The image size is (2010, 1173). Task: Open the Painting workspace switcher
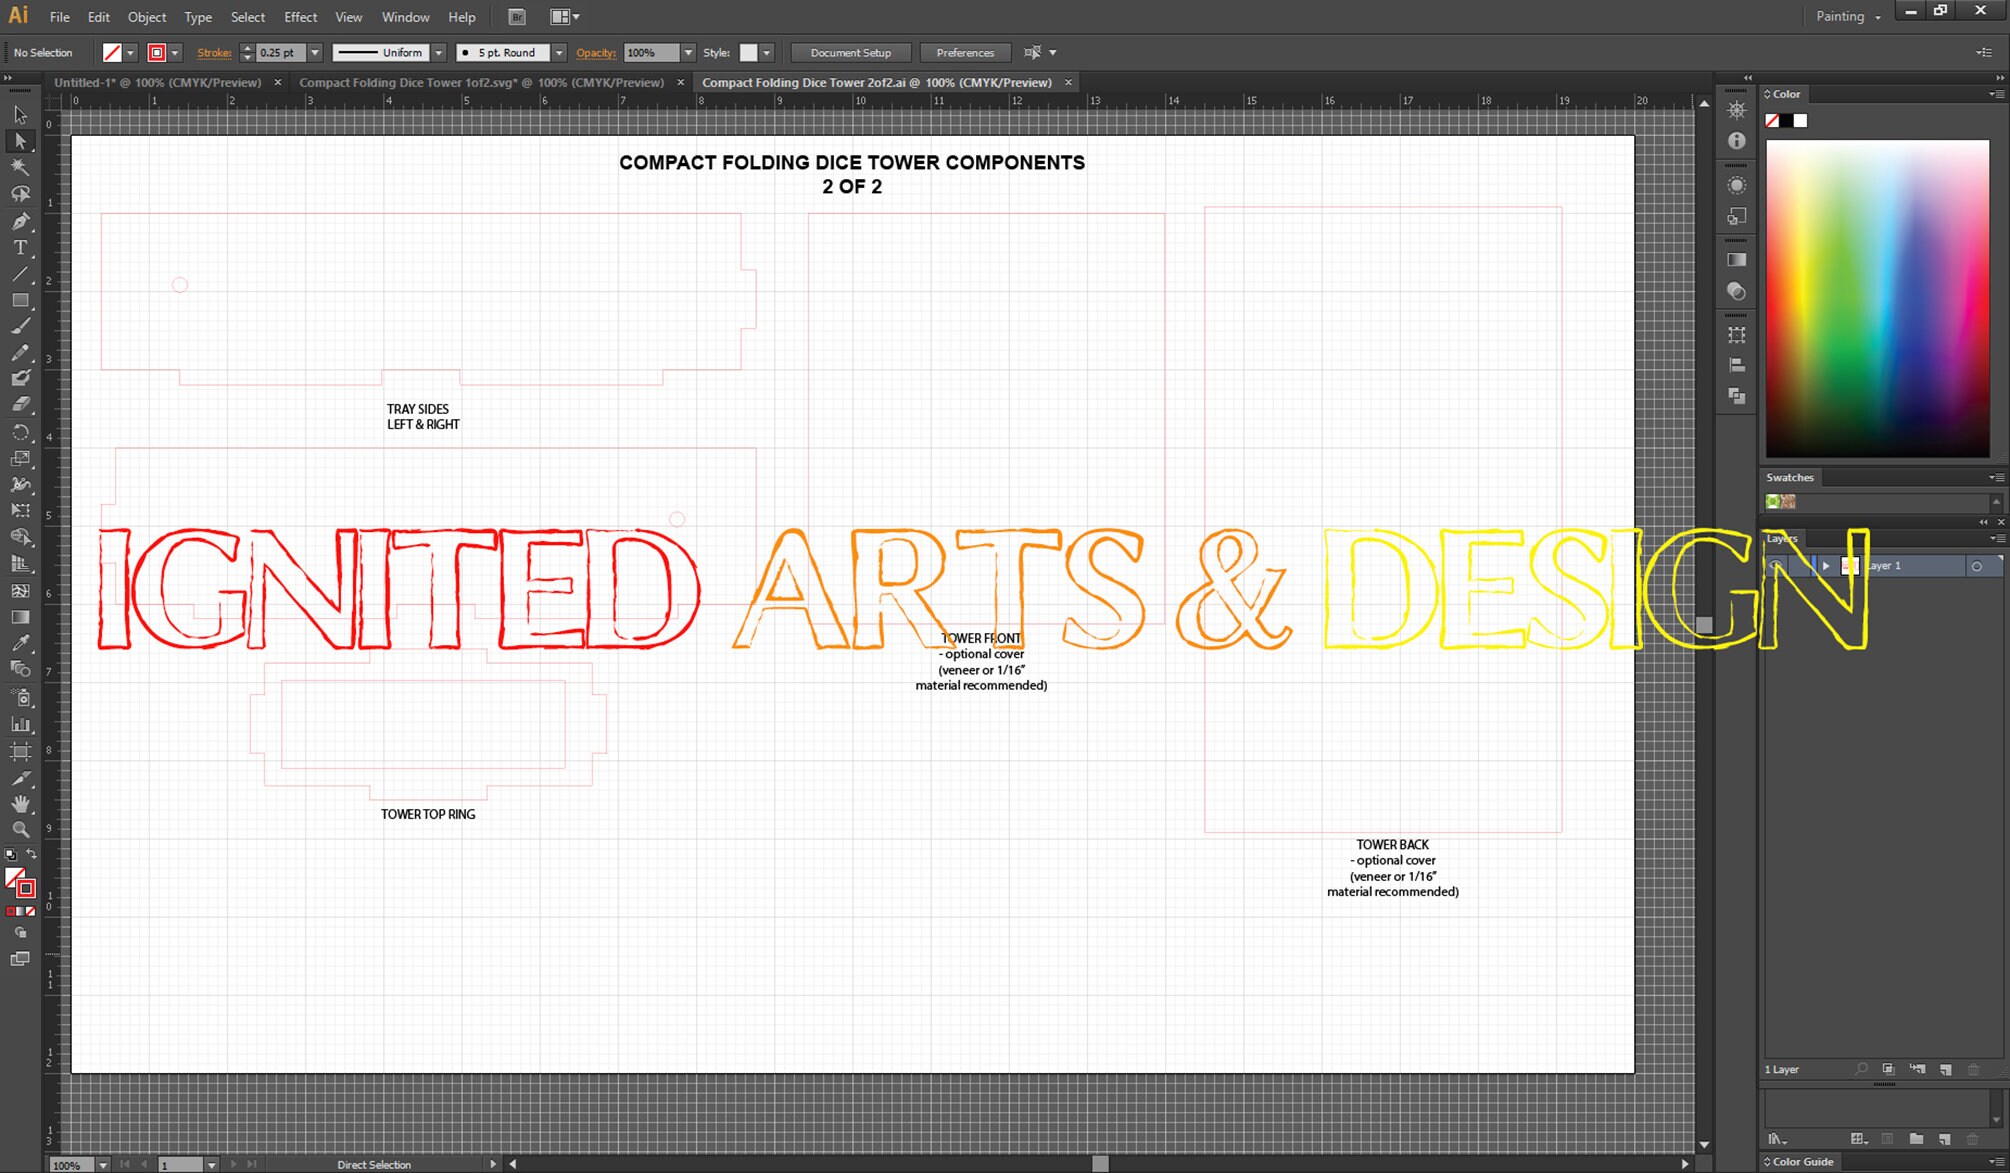coord(1848,16)
